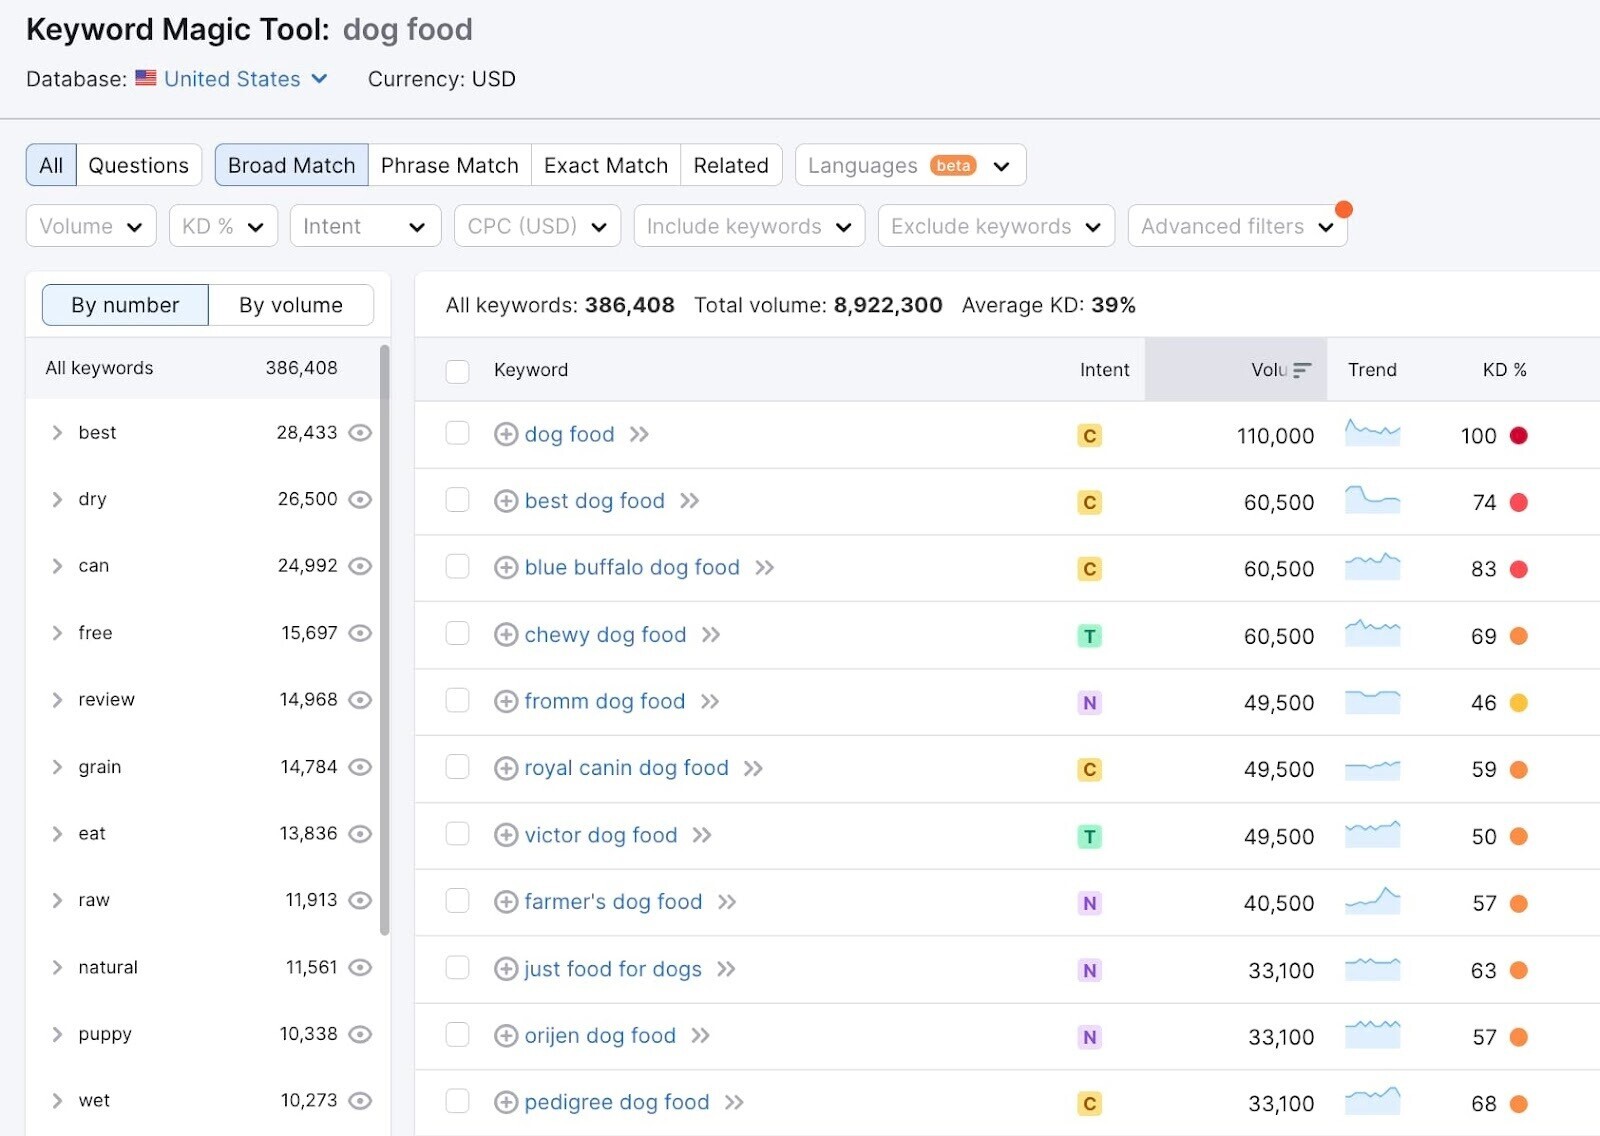Add orijen dog food via plus icon
Viewport: 1600px width, 1136px height.
tap(506, 1036)
